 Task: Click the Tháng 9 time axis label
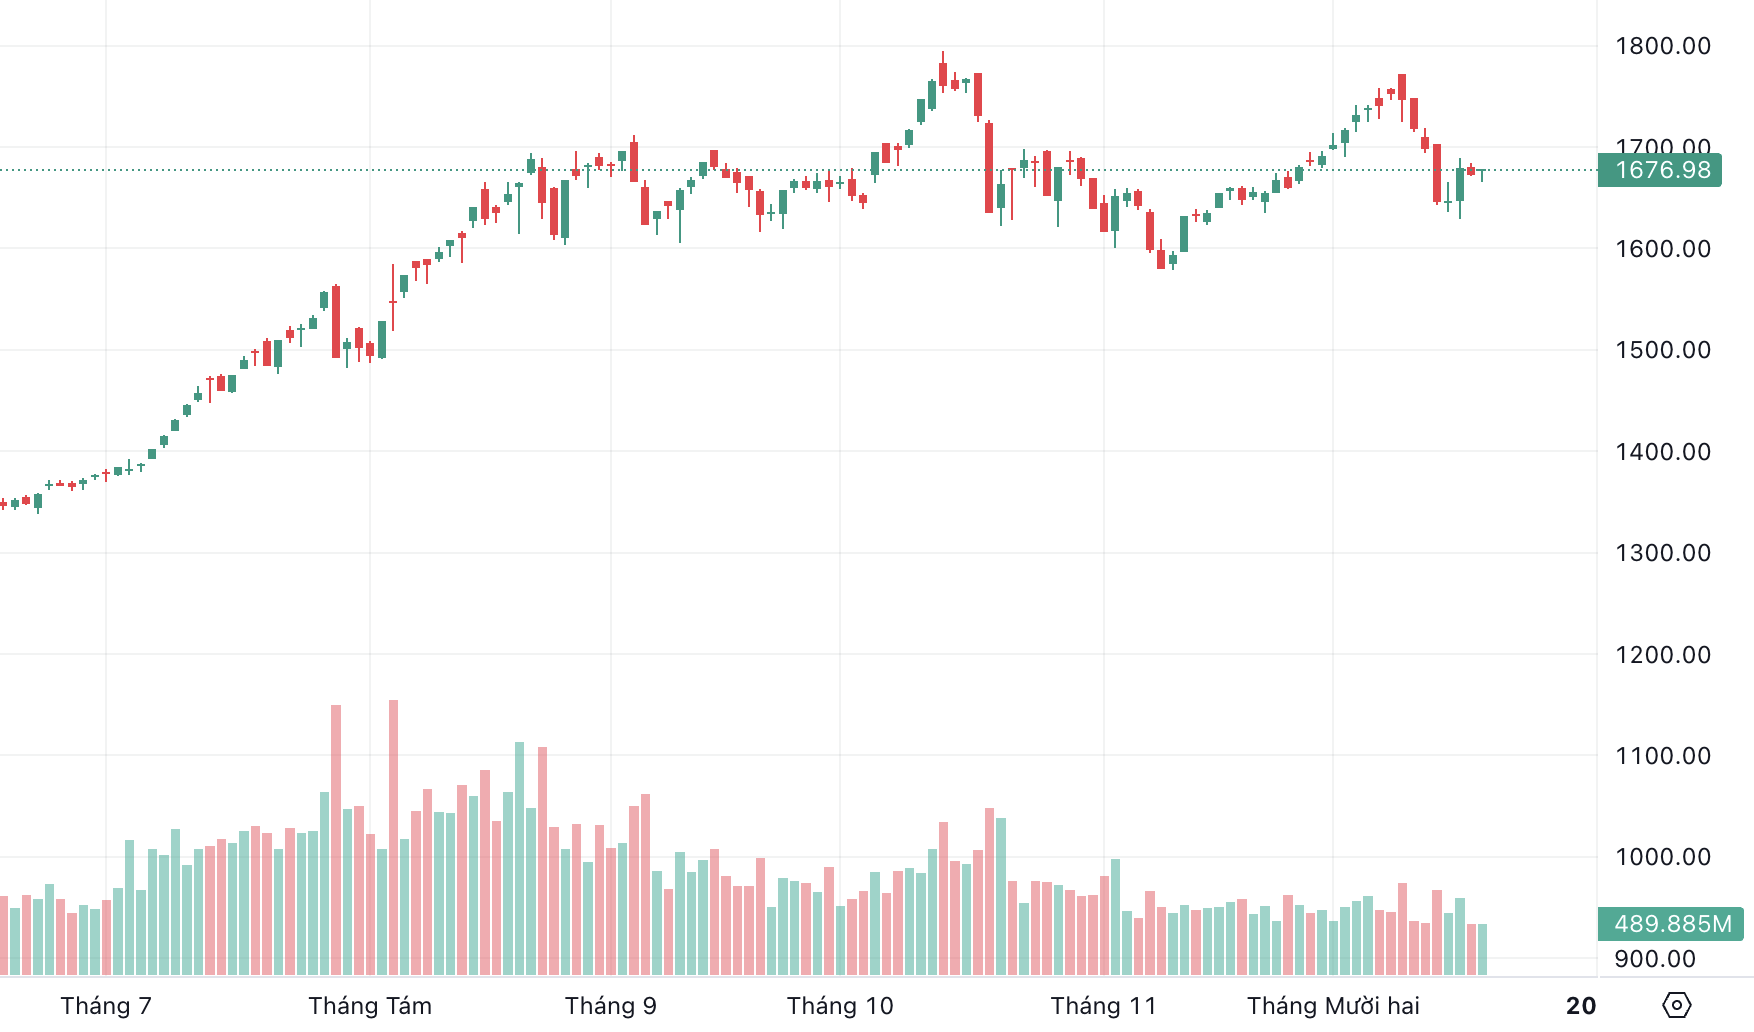611,1006
